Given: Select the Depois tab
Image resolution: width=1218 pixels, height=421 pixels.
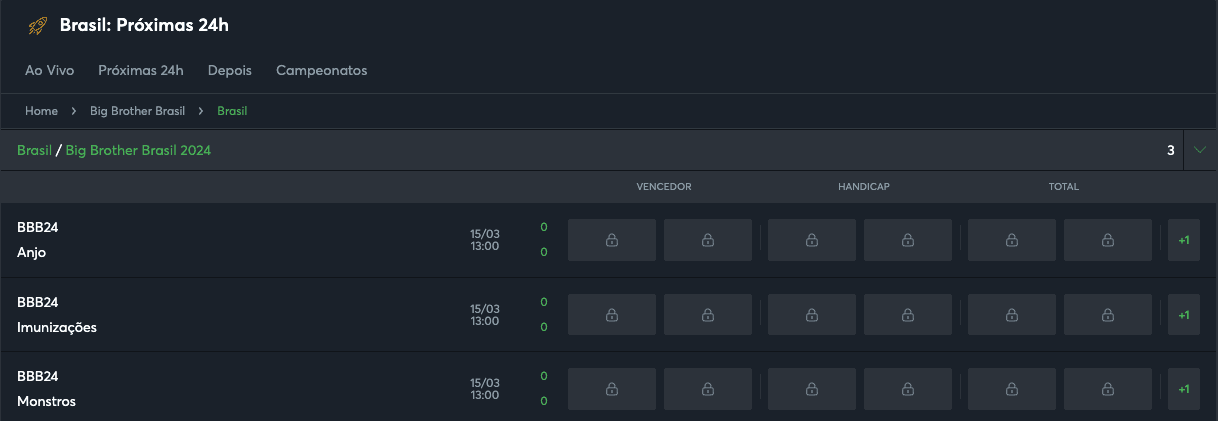Looking at the screenshot, I should coord(230,71).
